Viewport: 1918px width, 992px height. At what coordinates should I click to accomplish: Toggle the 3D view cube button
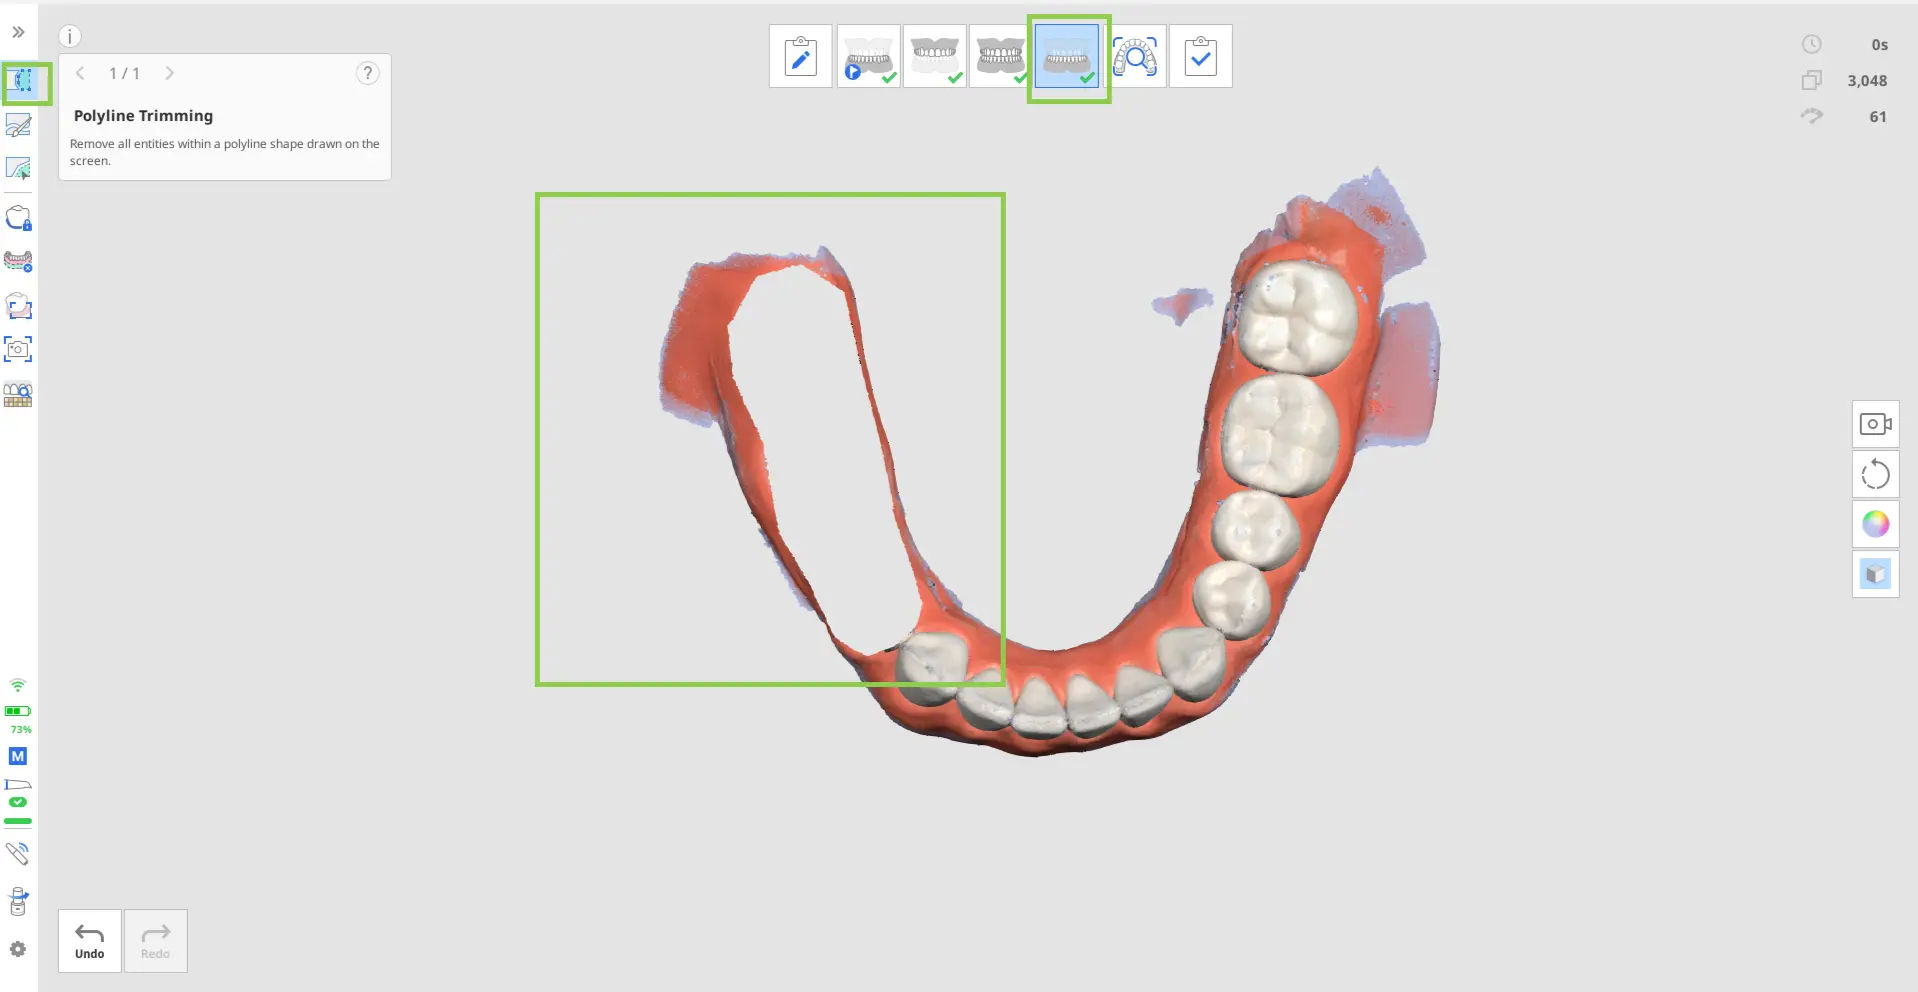[1875, 574]
